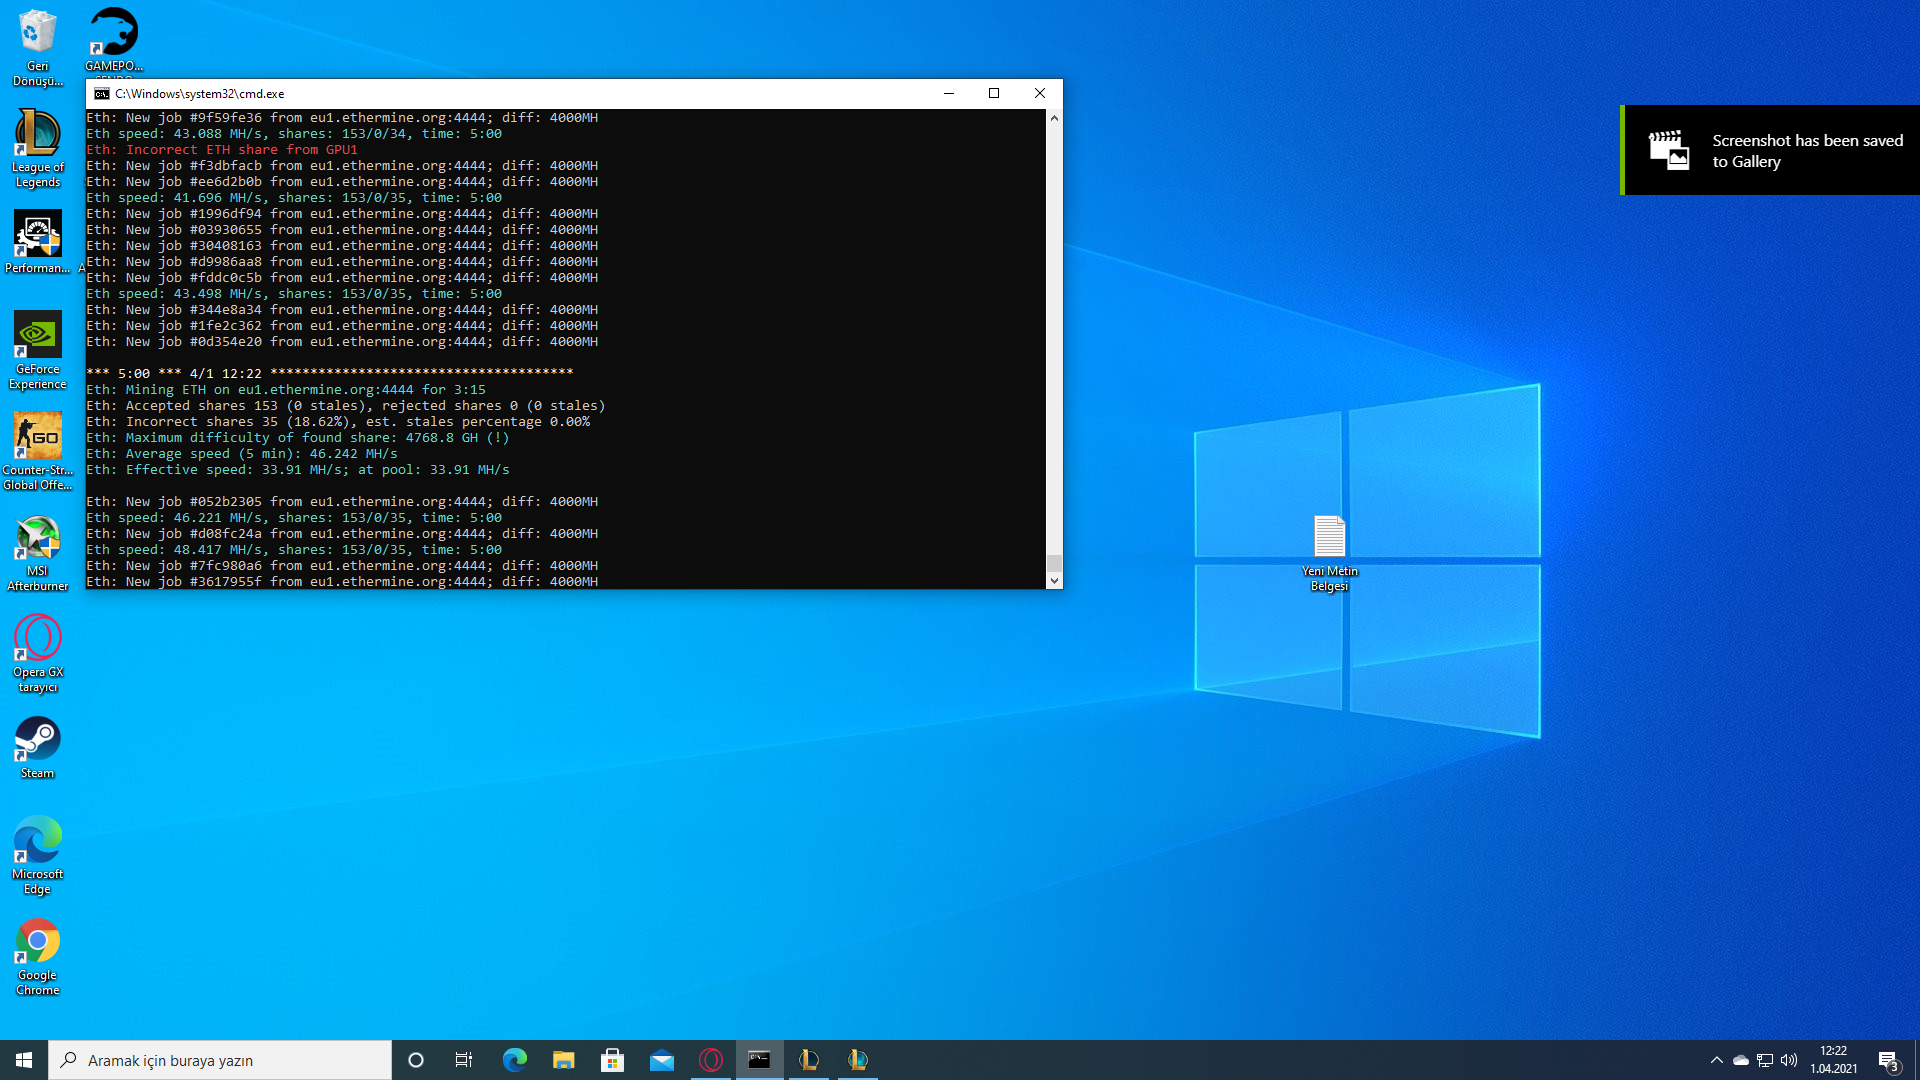Open the Windows Start menu
Viewport: 1920px width, 1080px height.
(24, 1060)
